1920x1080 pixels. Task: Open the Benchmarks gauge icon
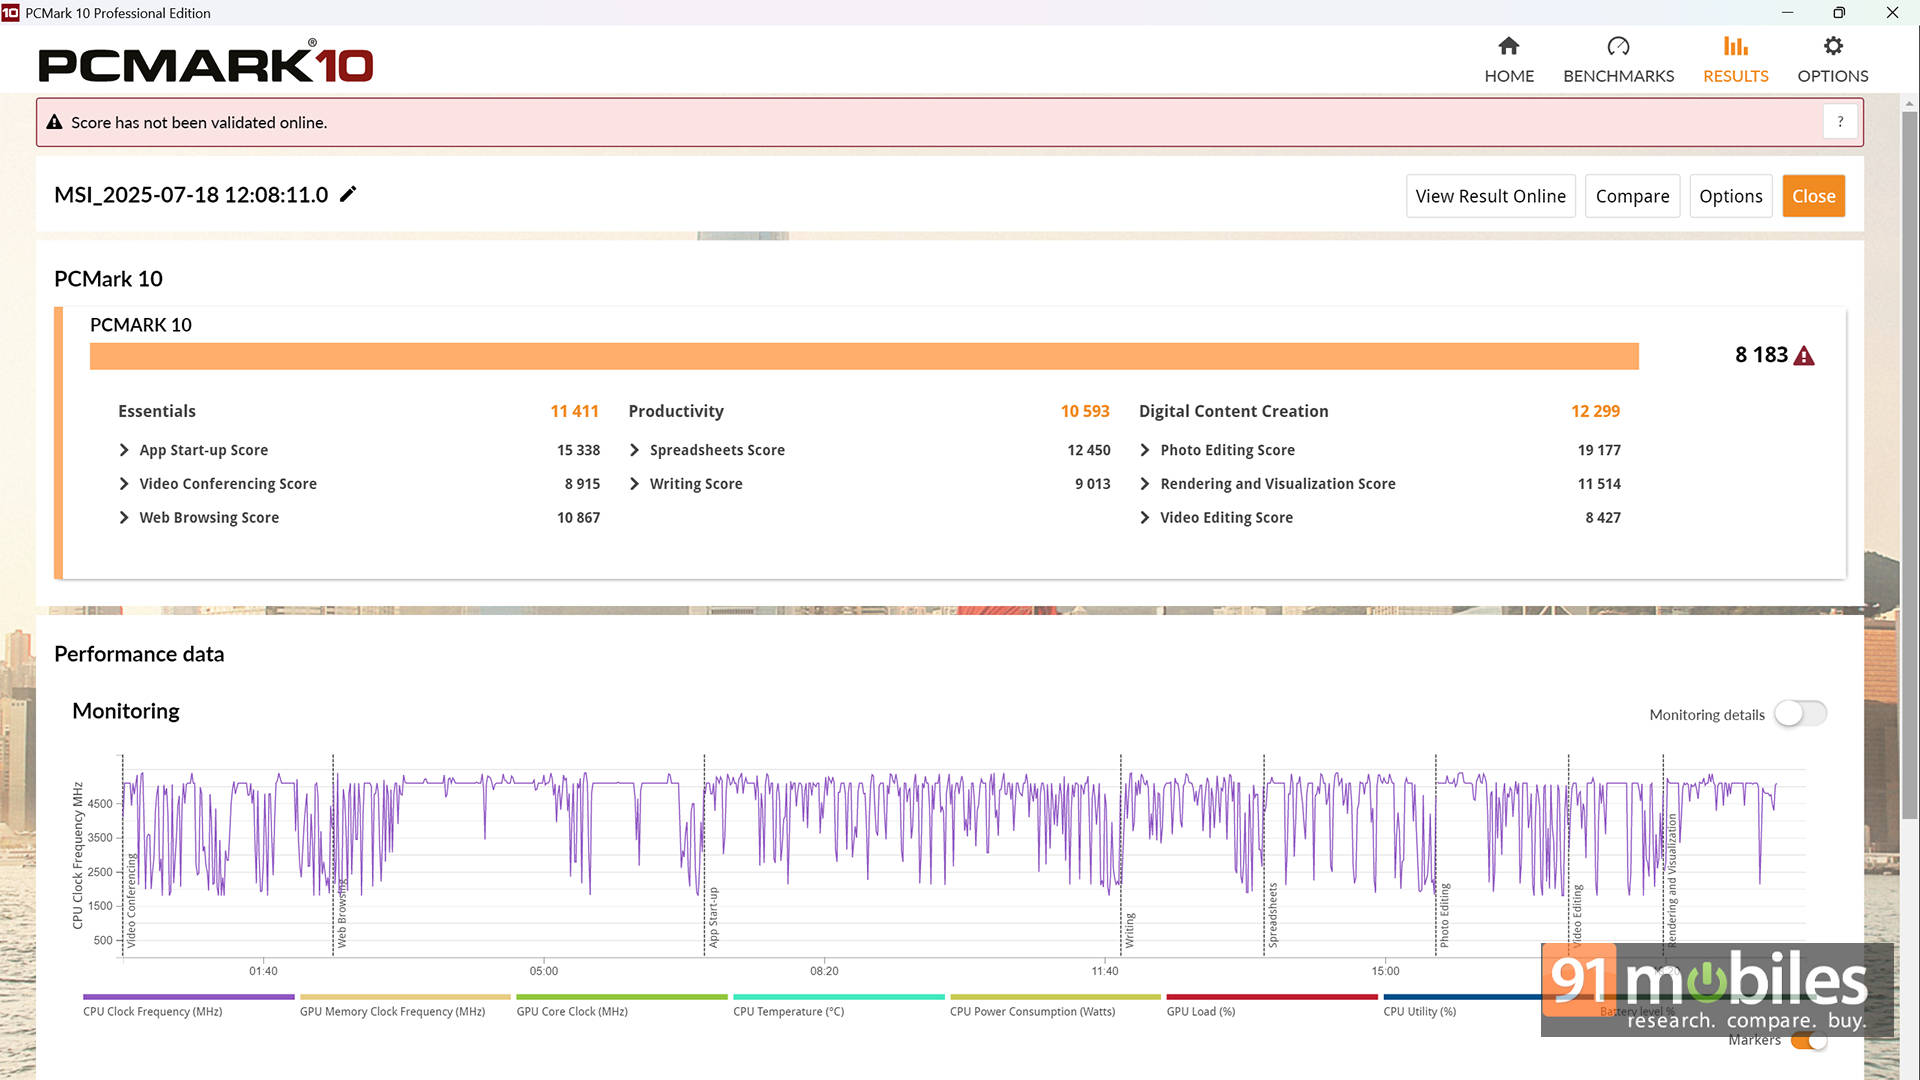click(x=1618, y=46)
